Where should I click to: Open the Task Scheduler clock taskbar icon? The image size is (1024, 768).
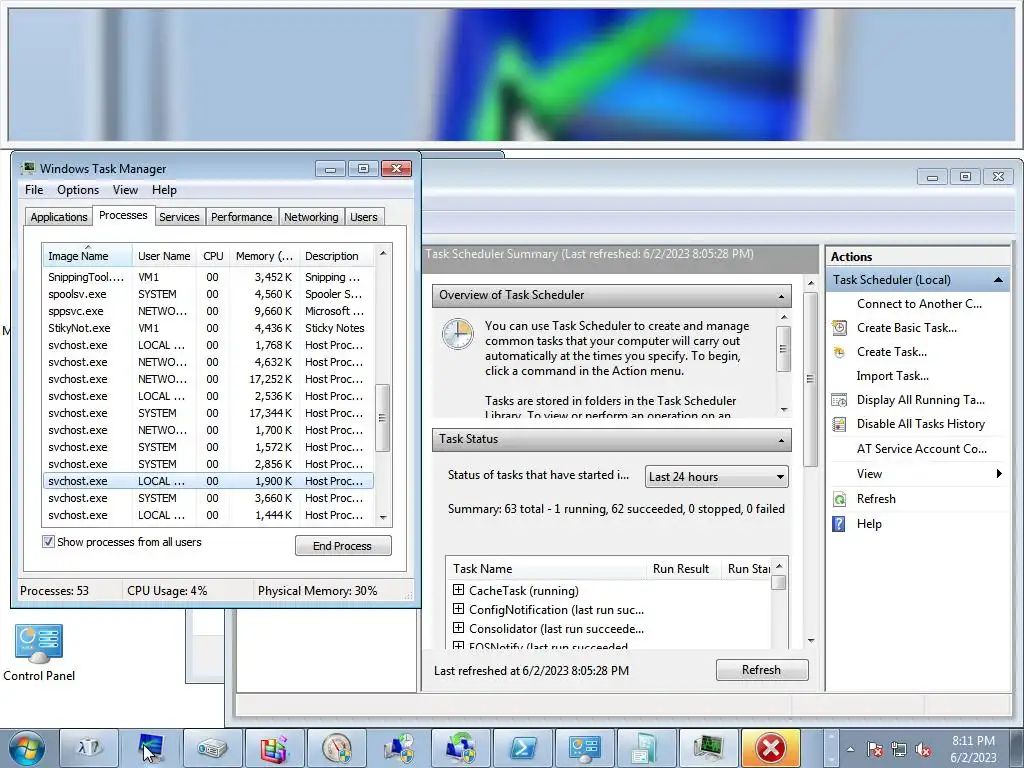[x=398, y=748]
